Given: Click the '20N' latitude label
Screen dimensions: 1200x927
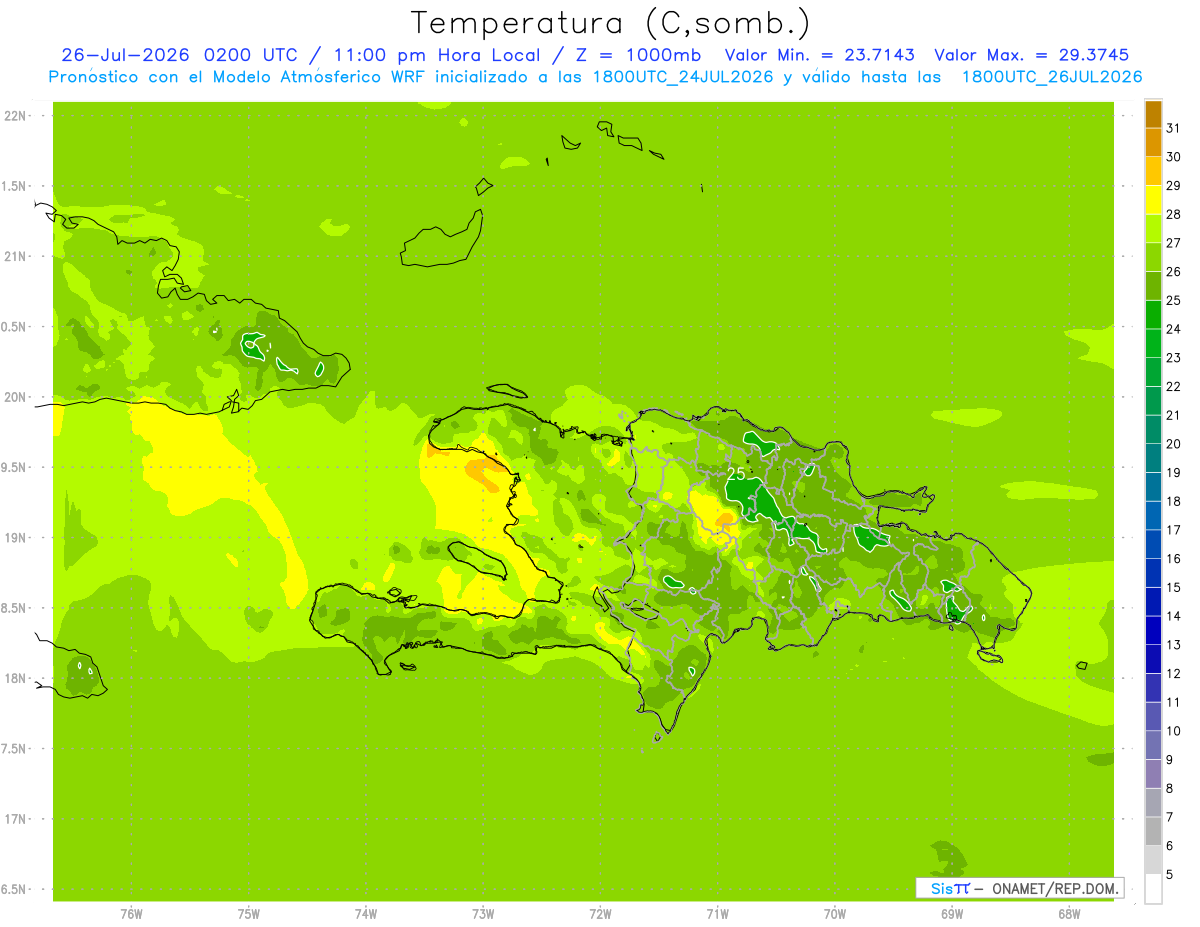Looking at the screenshot, I should [15, 397].
